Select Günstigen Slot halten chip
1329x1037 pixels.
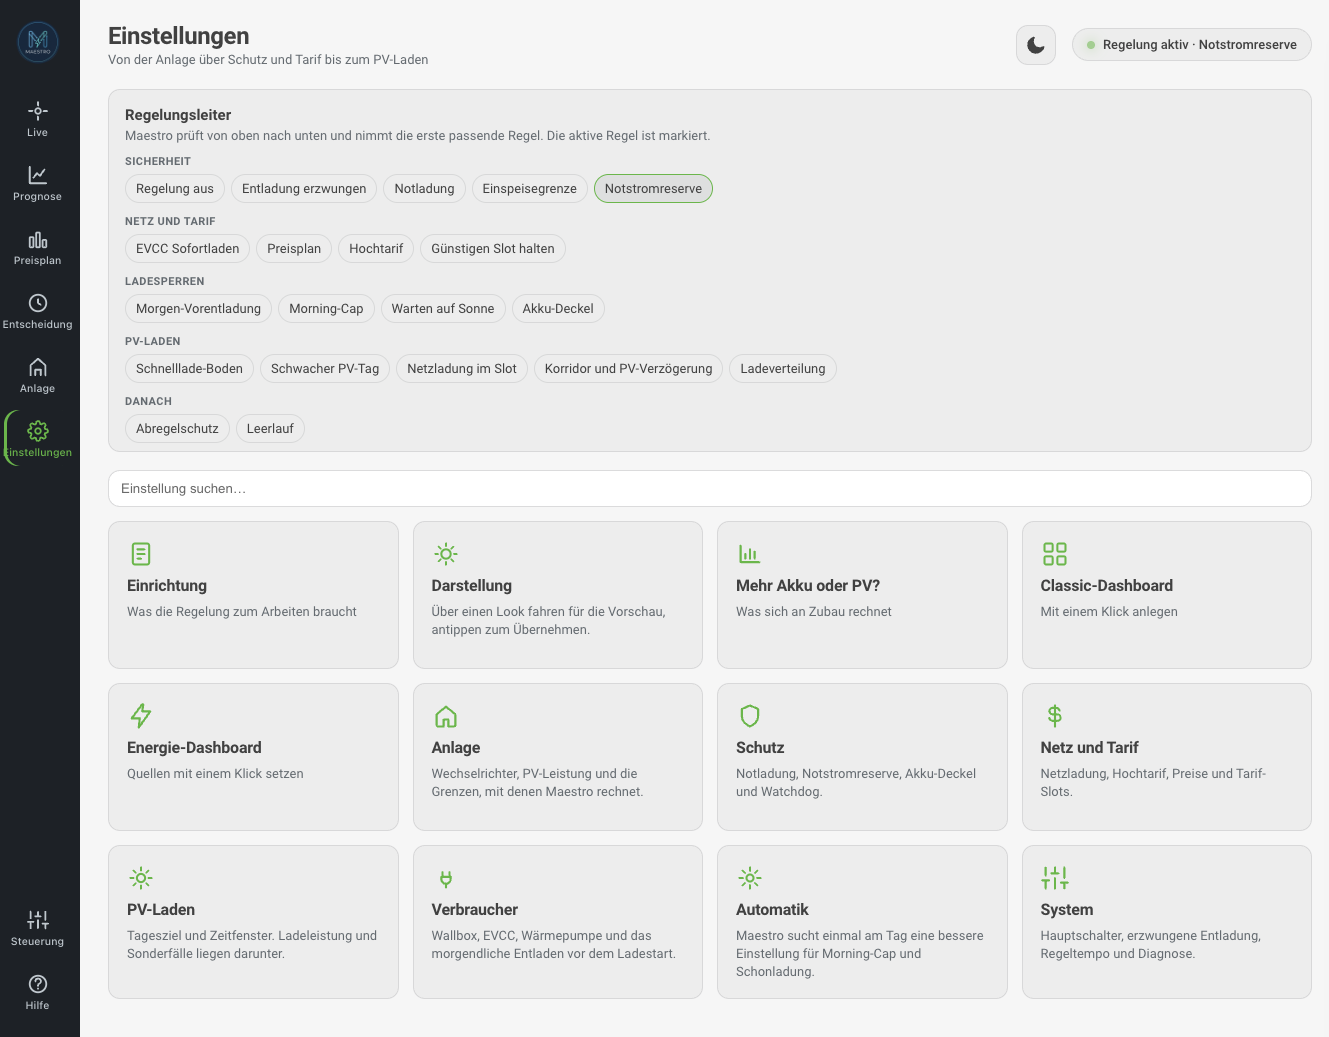493,249
